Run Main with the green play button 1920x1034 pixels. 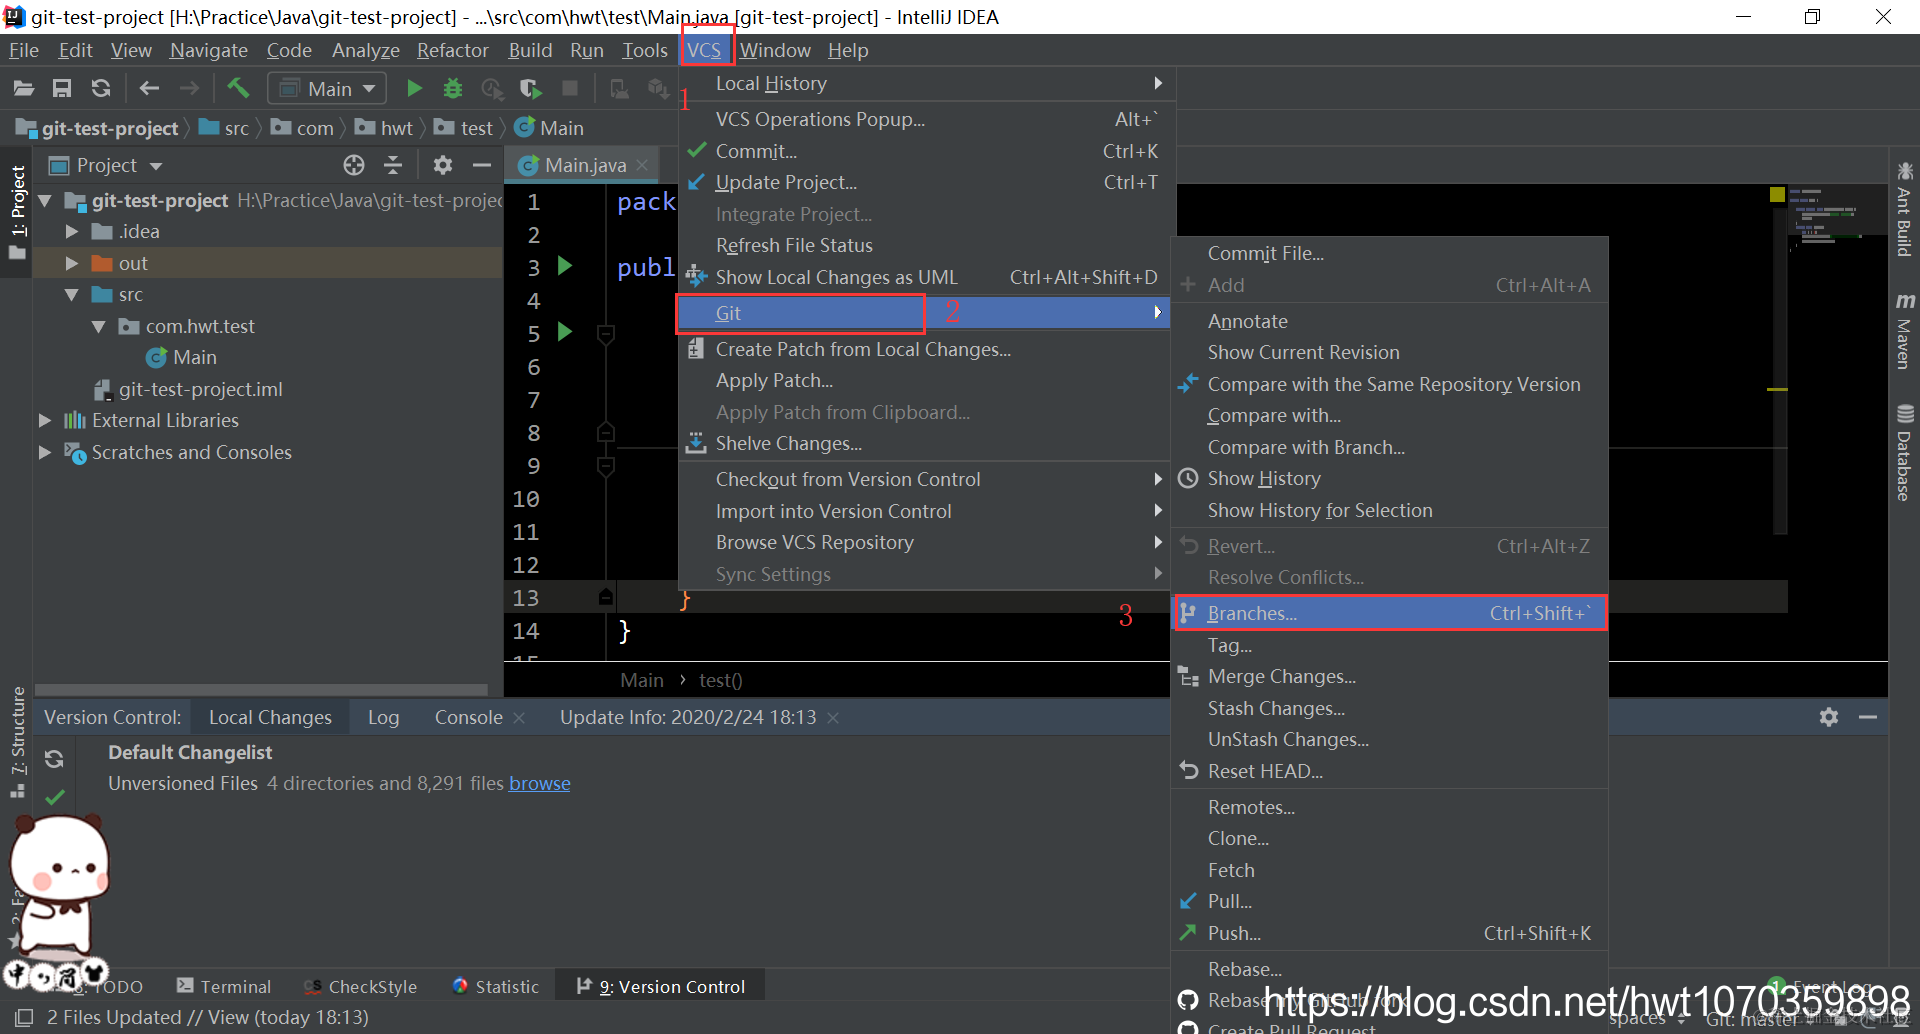pyautogui.click(x=414, y=89)
